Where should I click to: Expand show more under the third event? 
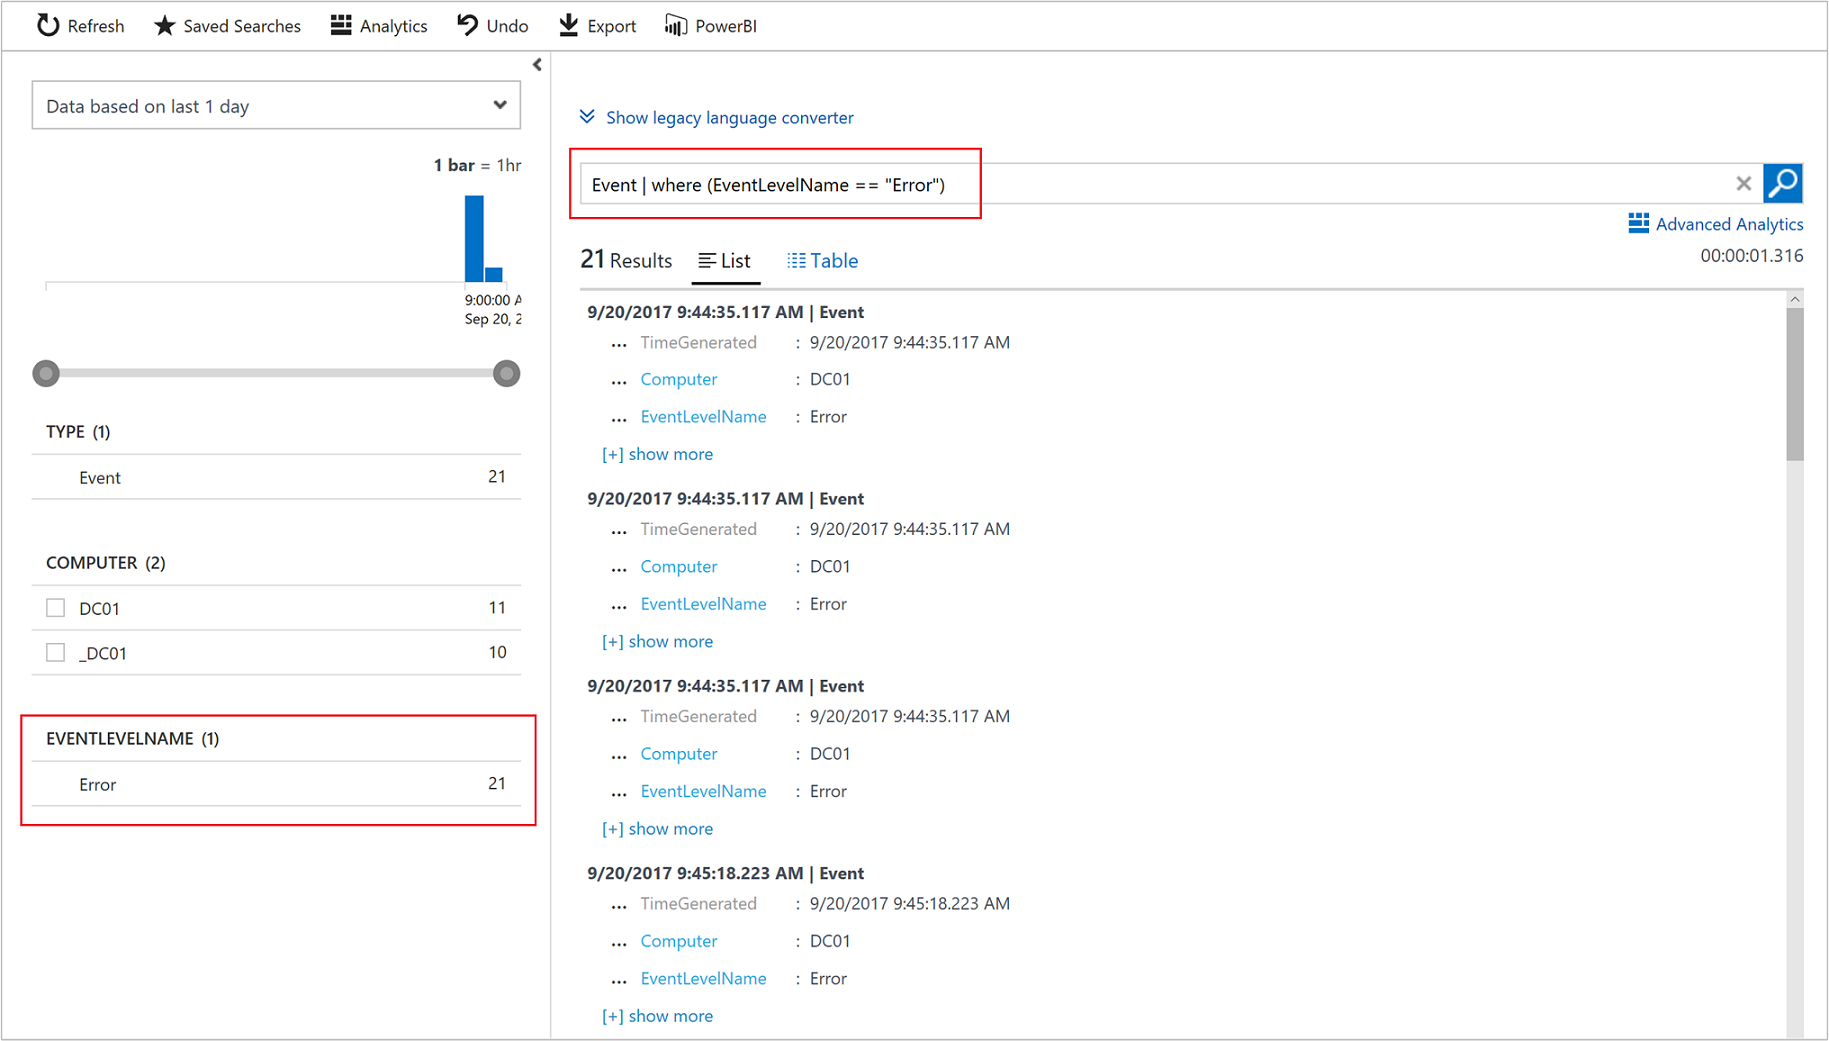pos(657,828)
